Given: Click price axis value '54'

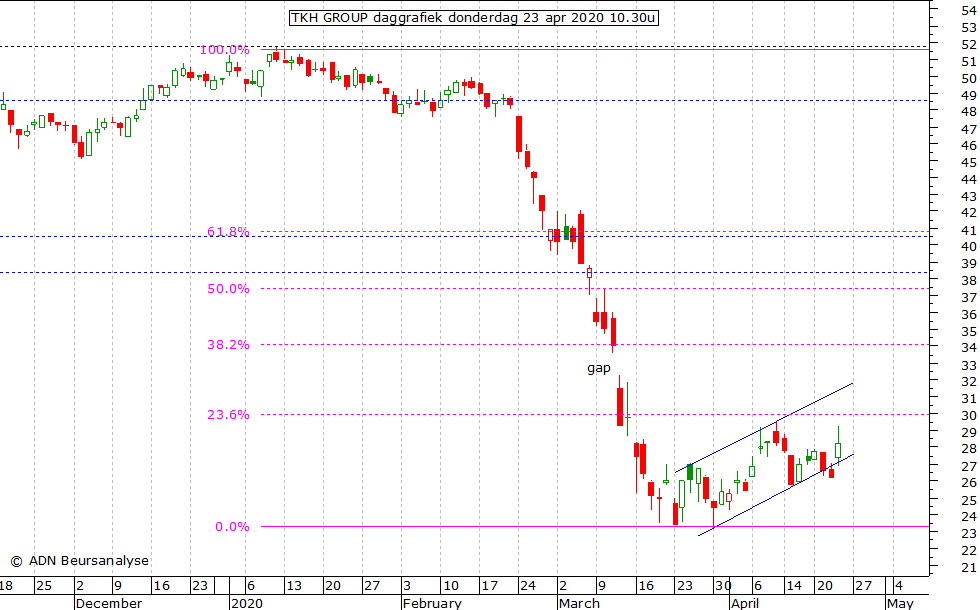Looking at the screenshot, I should [969, 11].
